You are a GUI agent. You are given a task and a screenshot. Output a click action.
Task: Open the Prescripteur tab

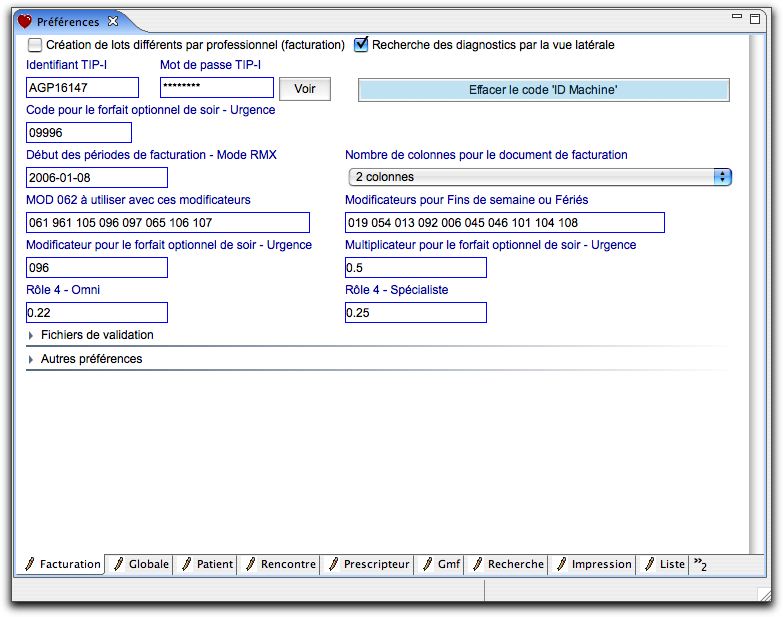click(376, 564)
